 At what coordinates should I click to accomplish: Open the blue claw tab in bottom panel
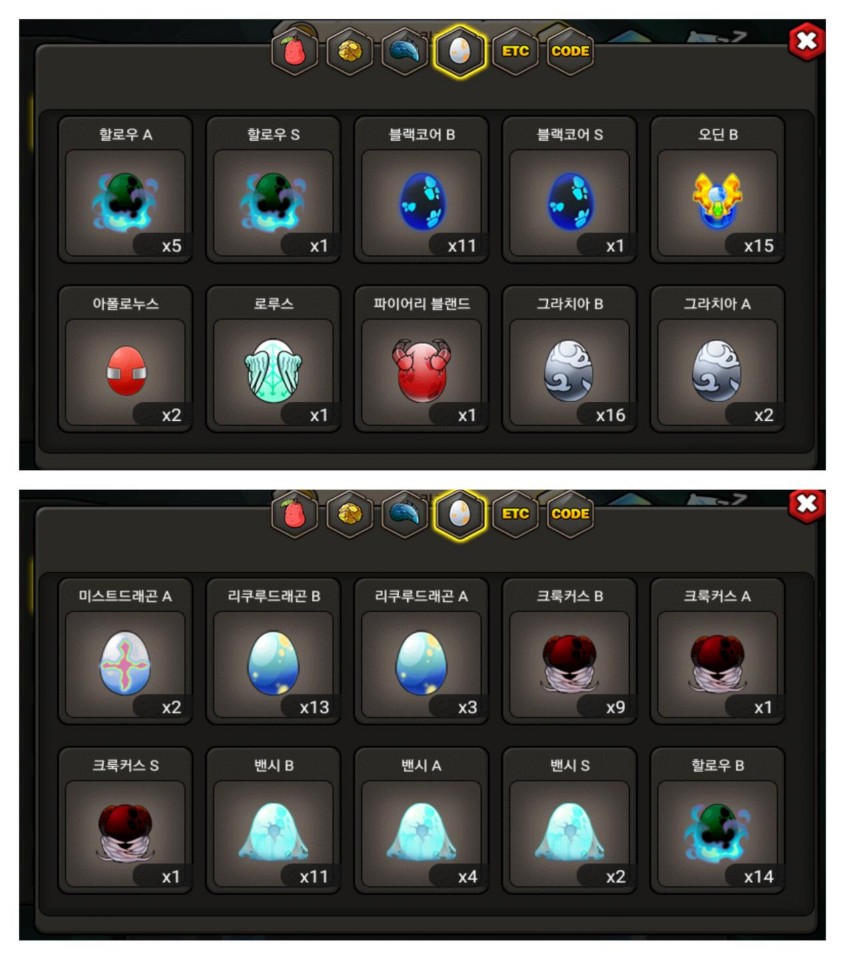(405, 514)
